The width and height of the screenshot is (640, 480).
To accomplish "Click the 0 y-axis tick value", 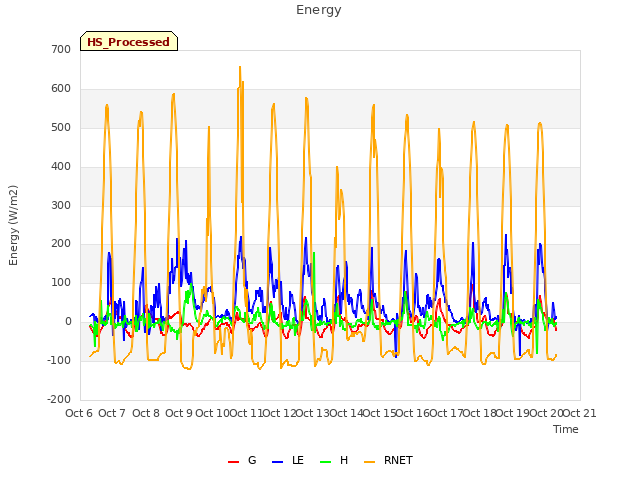I will 68,322.
